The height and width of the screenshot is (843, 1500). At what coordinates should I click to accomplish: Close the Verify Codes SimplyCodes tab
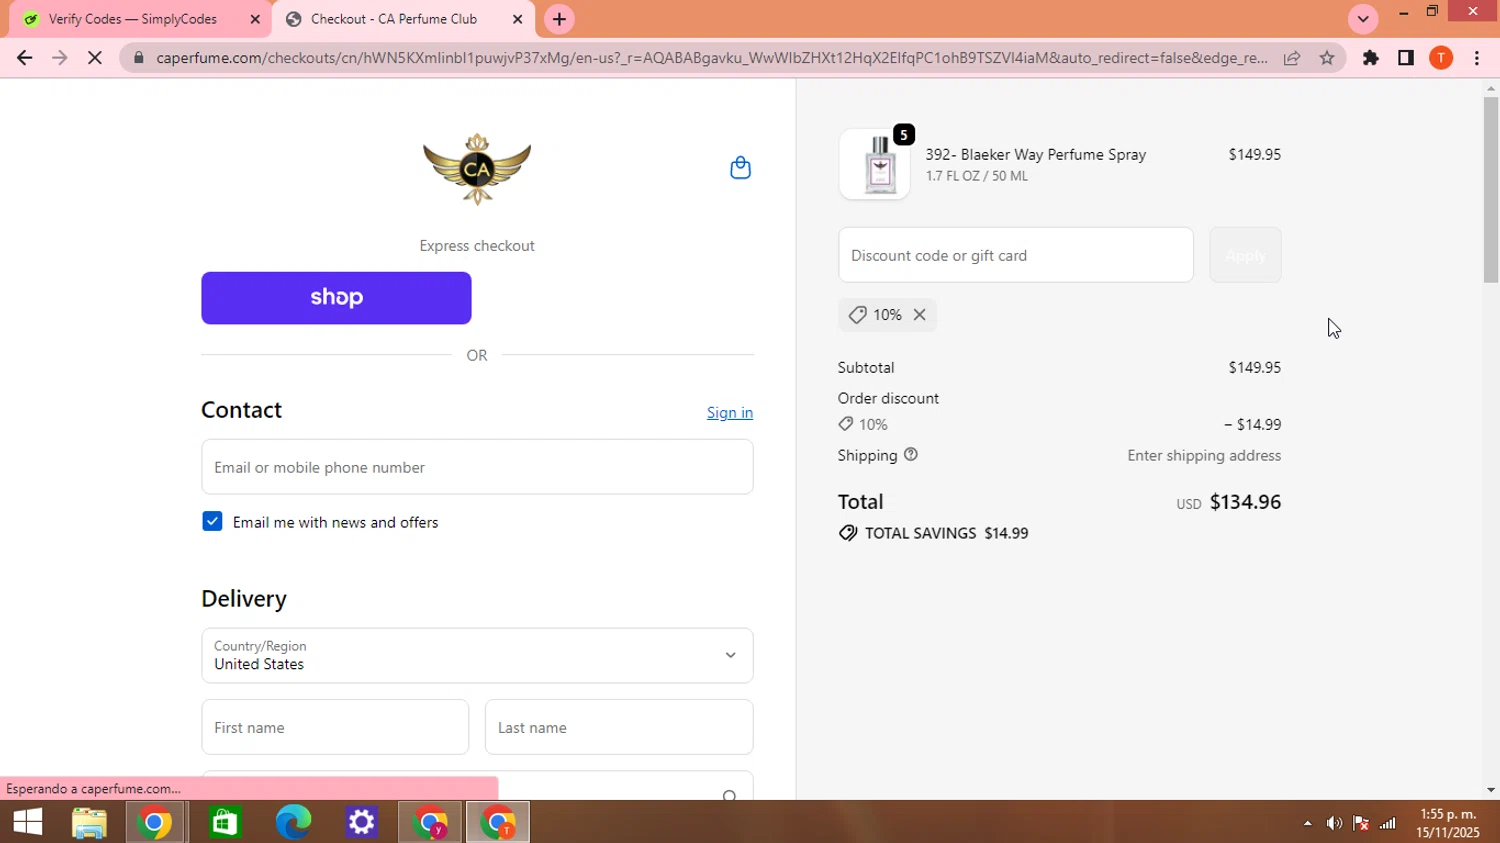(255, 19)
